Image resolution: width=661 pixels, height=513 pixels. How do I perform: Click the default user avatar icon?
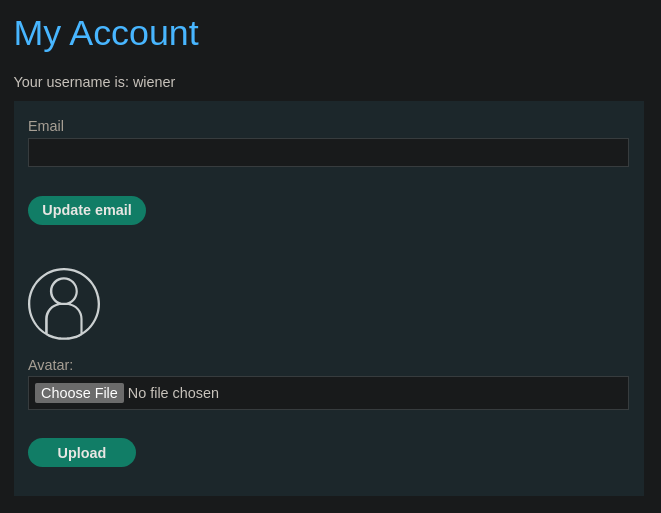(x=64, y=304)
